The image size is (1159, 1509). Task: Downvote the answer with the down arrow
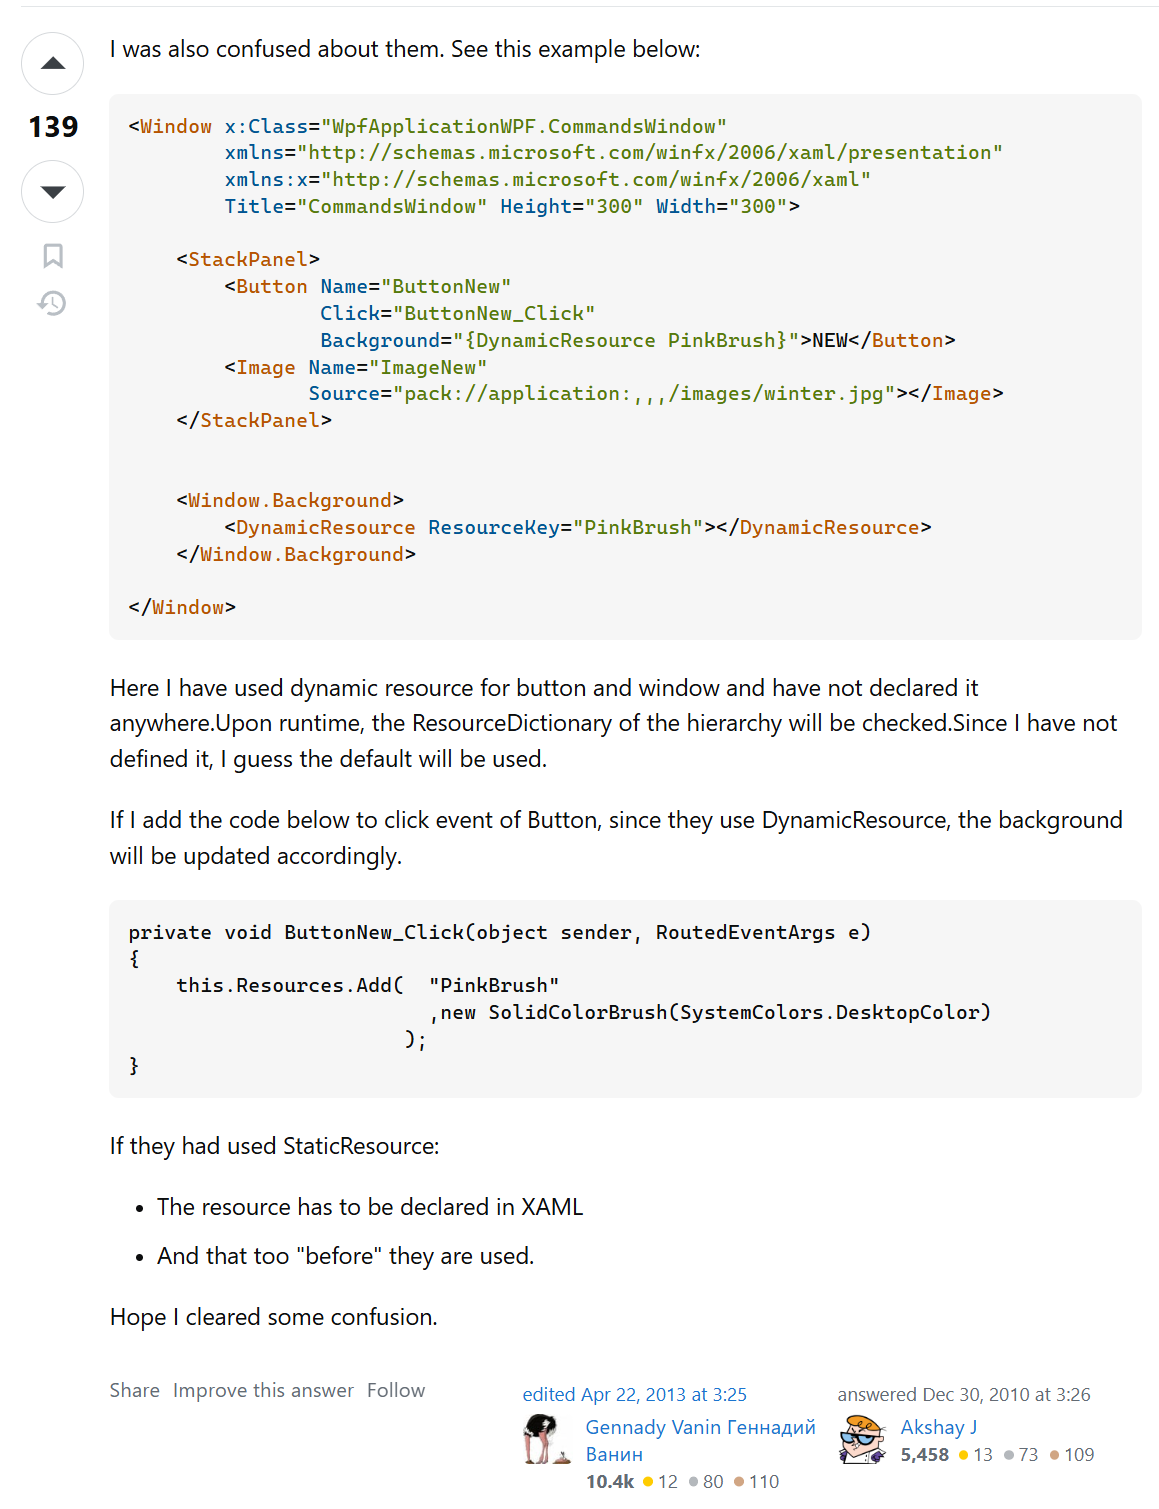(x=52, y=191)
